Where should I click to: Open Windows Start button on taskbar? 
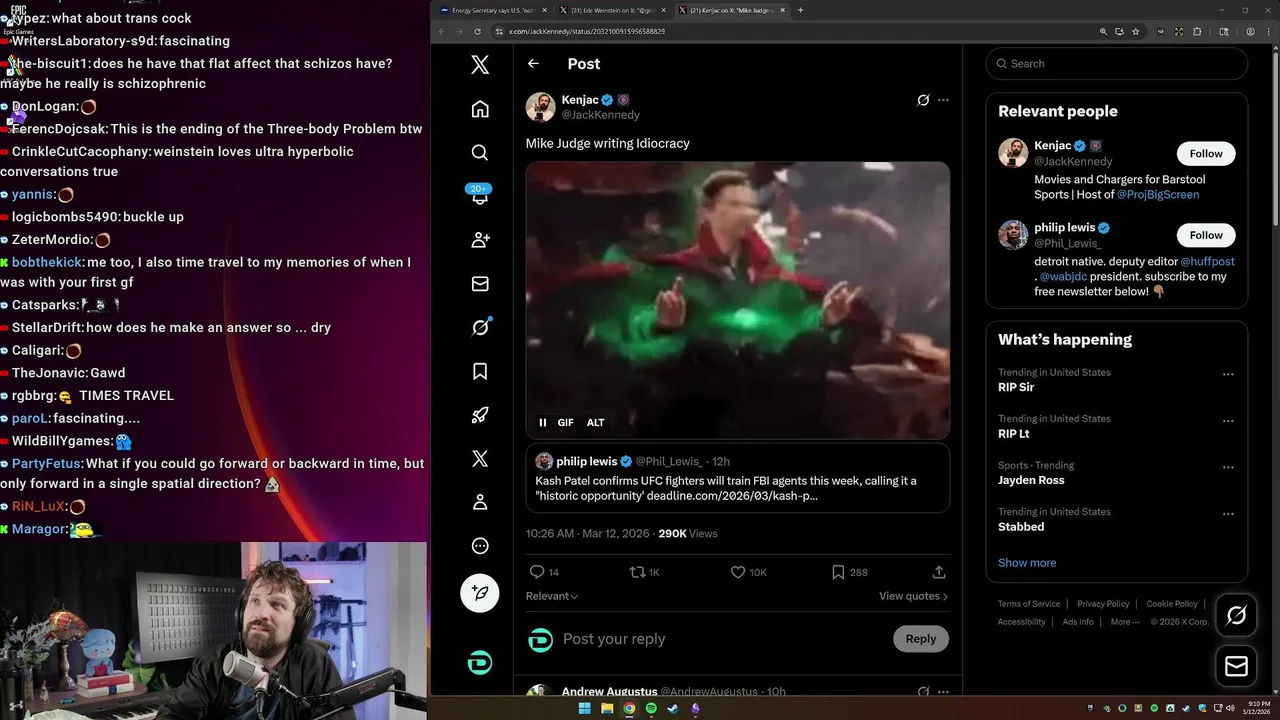tap(585, 708)
